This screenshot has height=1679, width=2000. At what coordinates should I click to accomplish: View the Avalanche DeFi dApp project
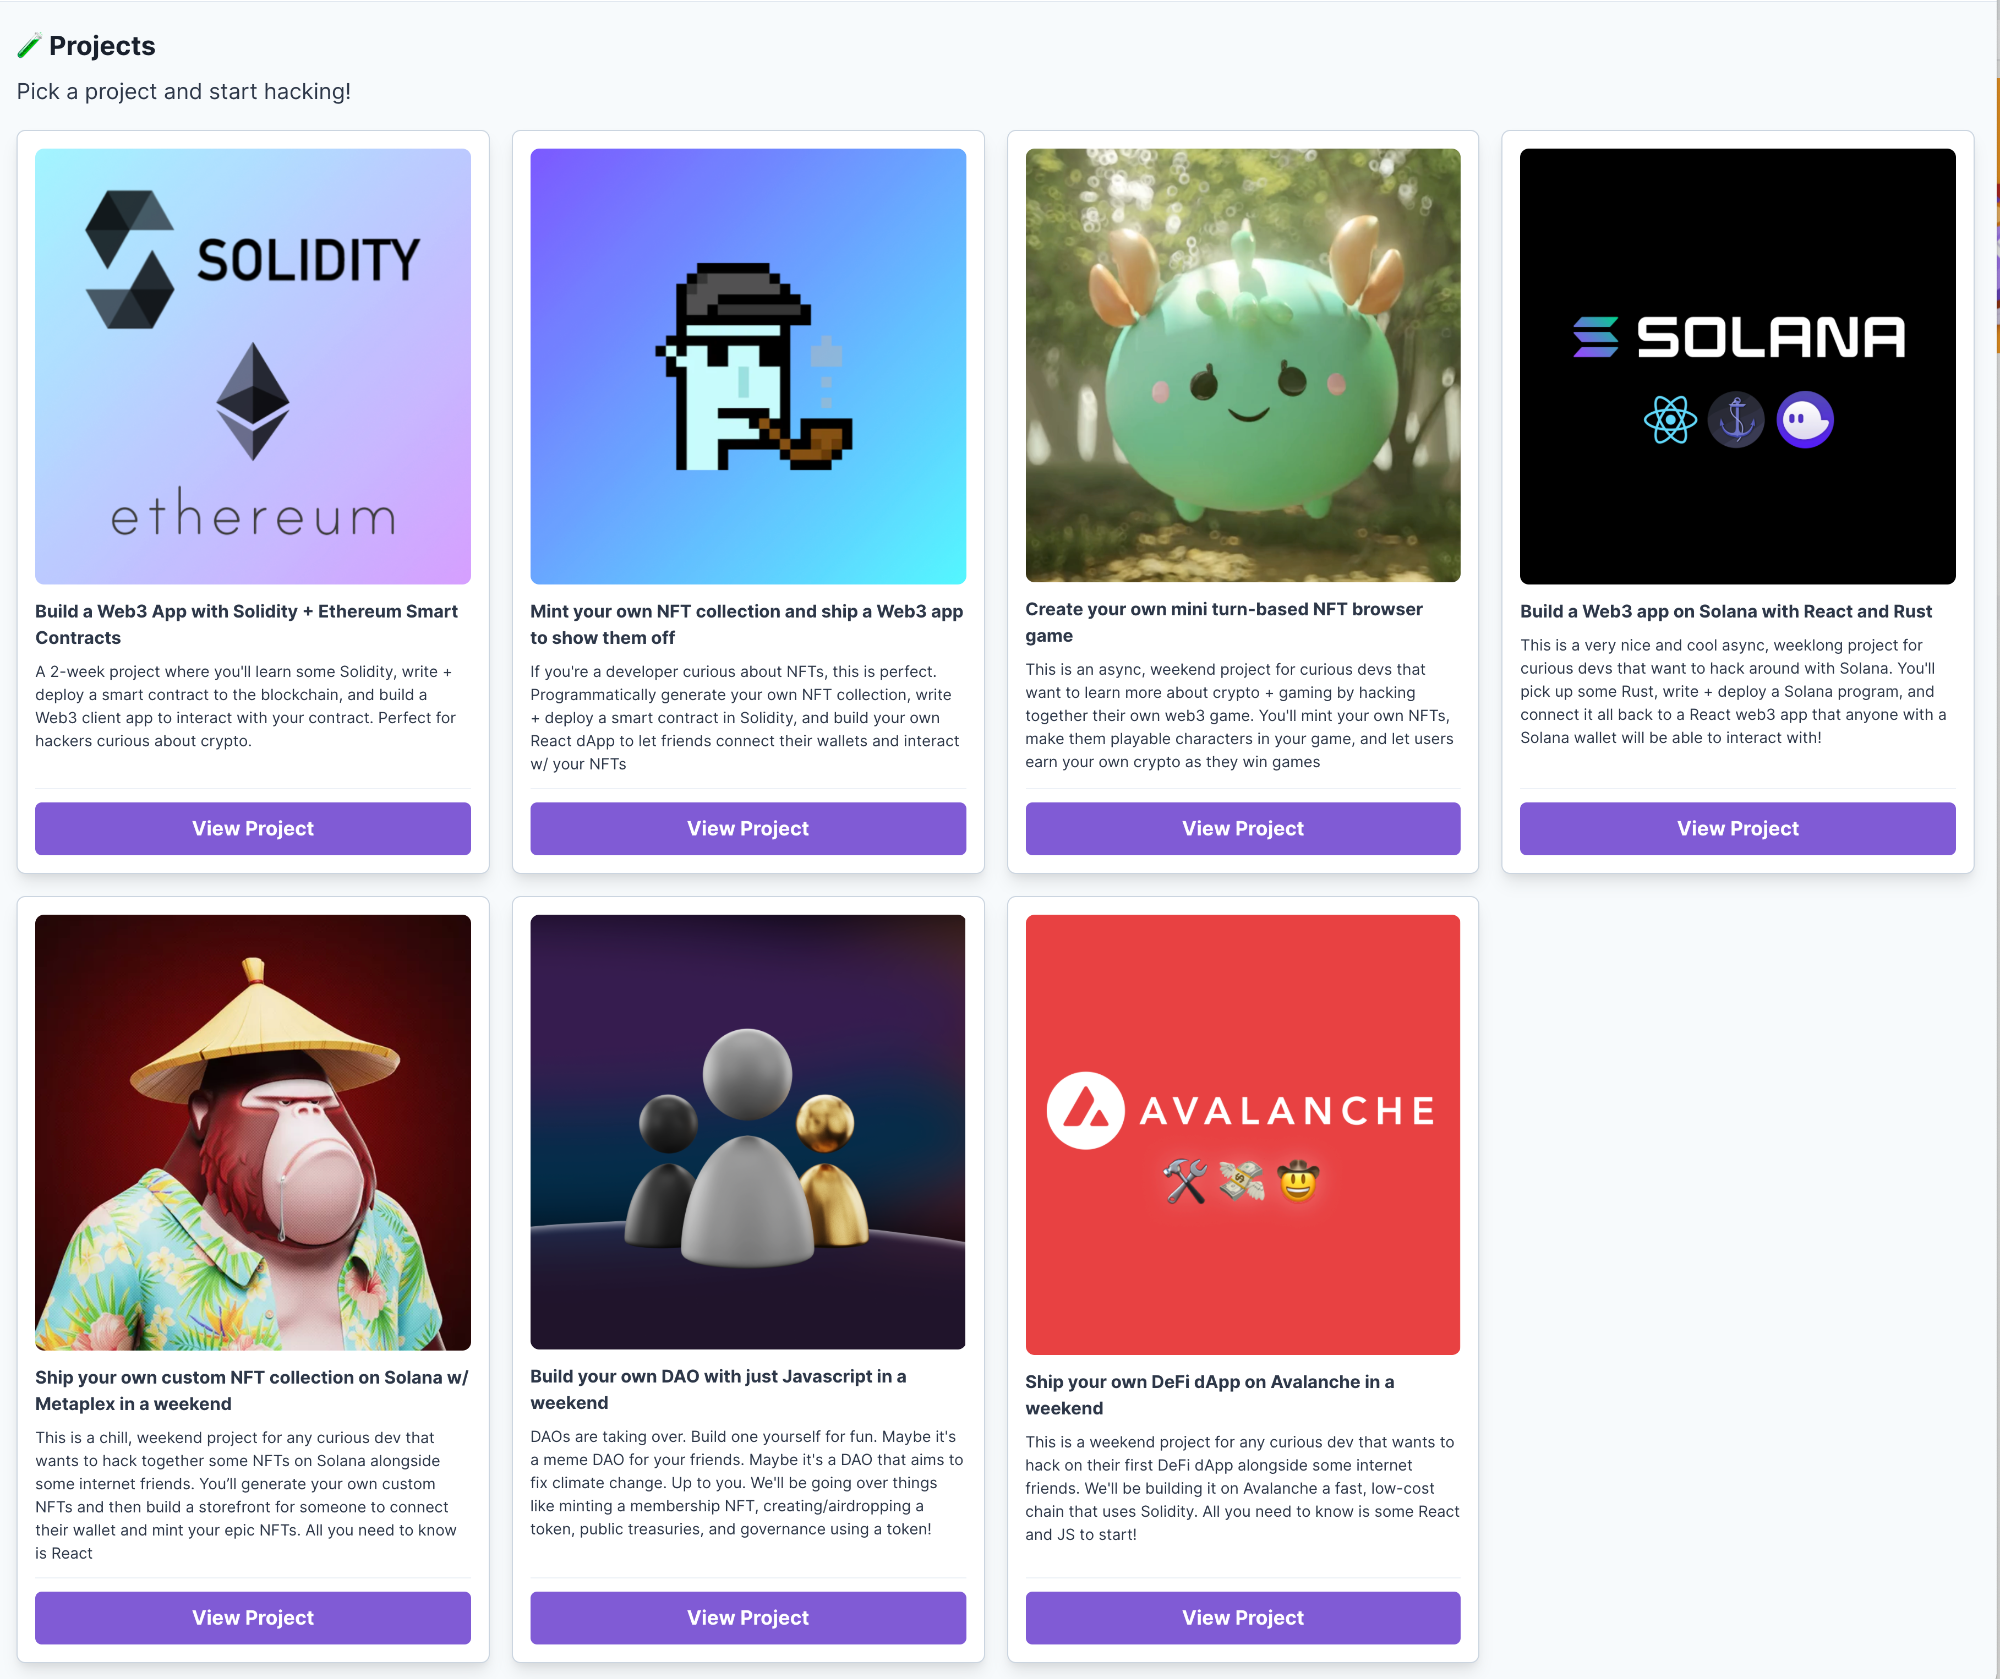(x=1242, y=1617)
